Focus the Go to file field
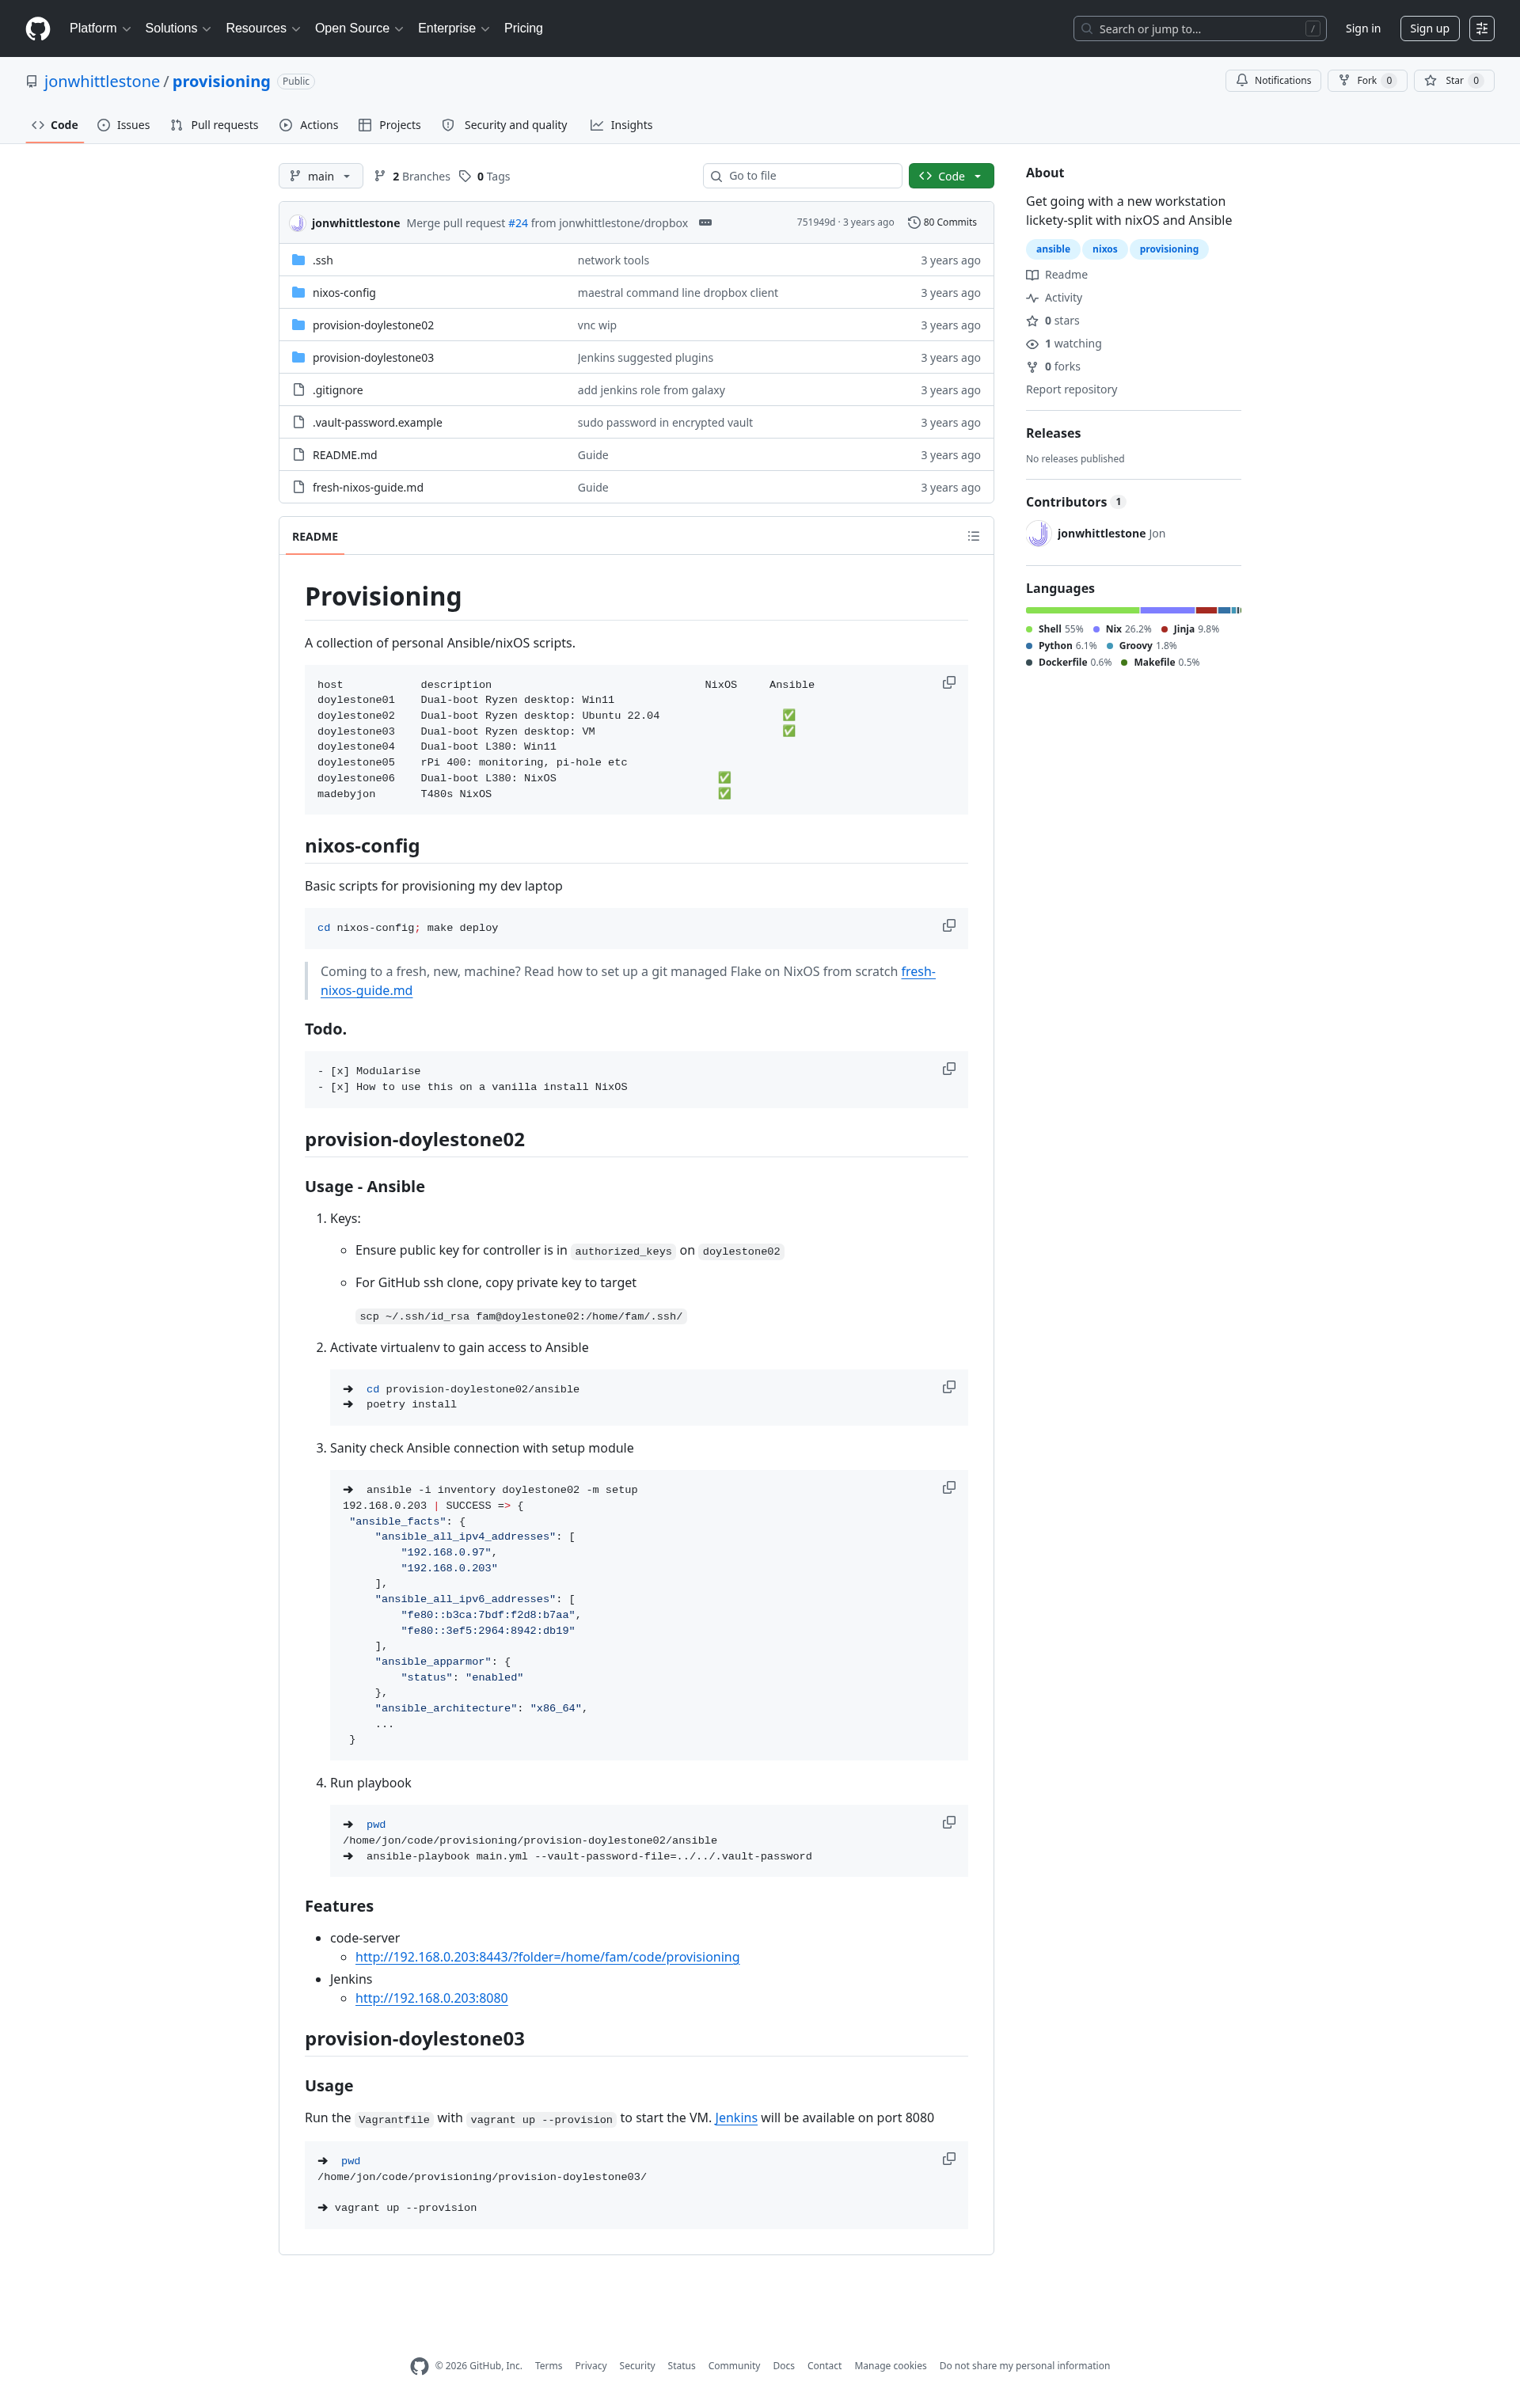 click(x=802, y=176)
